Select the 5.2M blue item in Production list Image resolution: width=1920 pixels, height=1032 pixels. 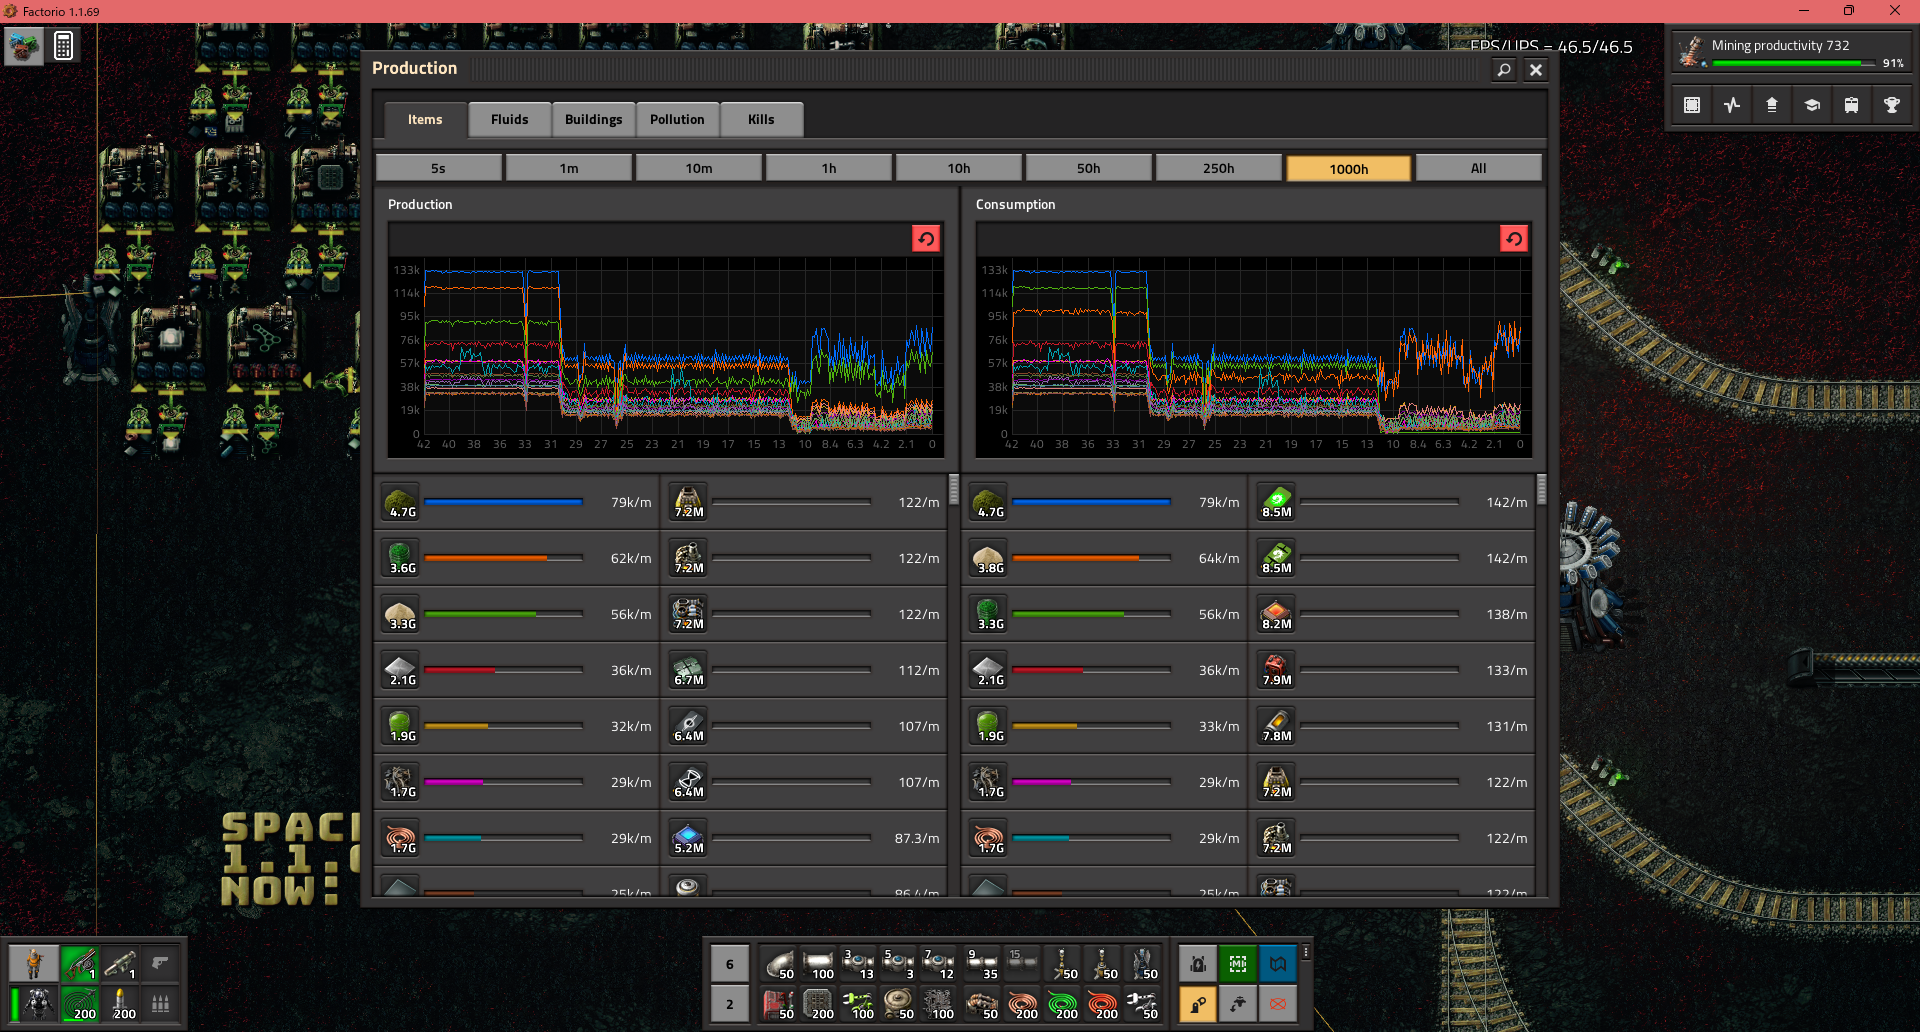tap(688, 838)
